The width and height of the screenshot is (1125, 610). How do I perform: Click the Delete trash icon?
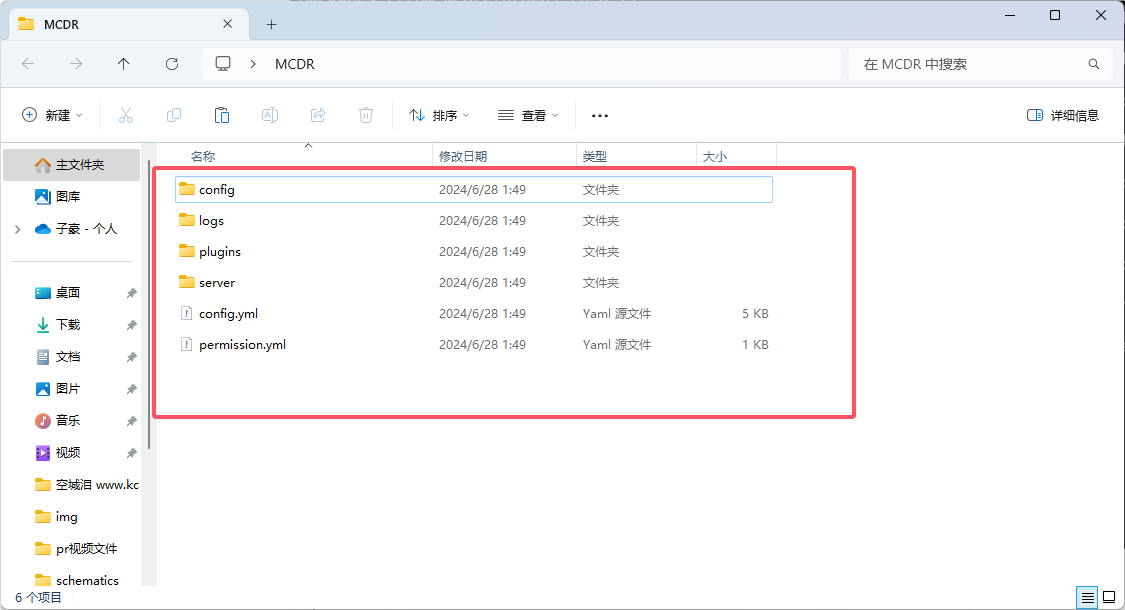[x=366, y=115]
